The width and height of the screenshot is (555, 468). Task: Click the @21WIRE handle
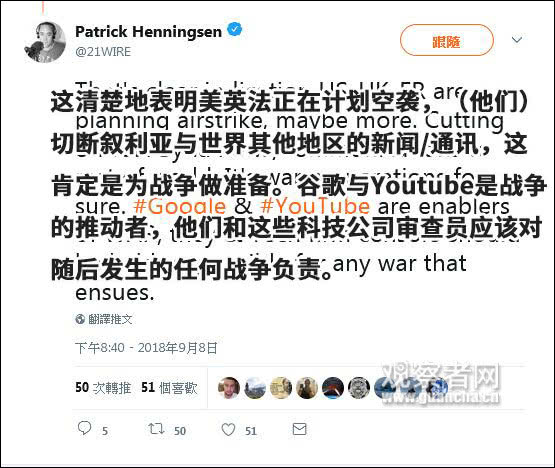click(x=103, y=52)
